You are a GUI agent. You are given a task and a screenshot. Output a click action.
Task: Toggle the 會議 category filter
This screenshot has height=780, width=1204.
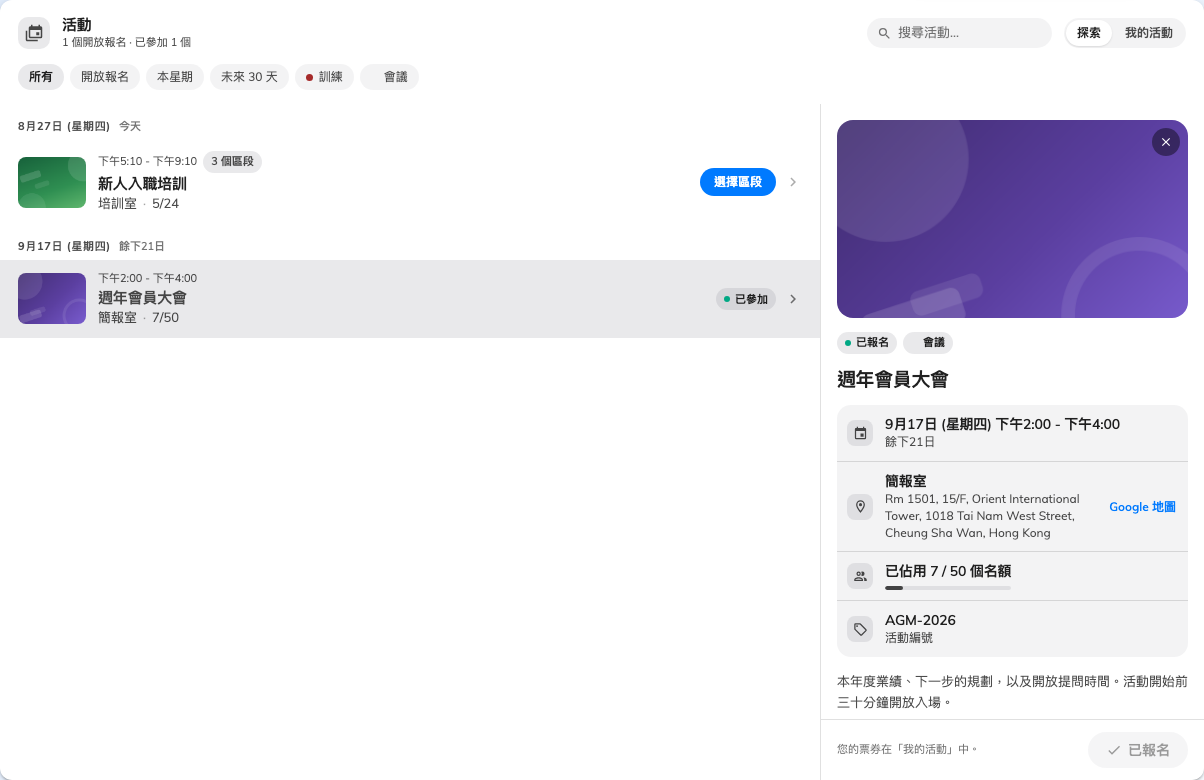click(389, 77)
